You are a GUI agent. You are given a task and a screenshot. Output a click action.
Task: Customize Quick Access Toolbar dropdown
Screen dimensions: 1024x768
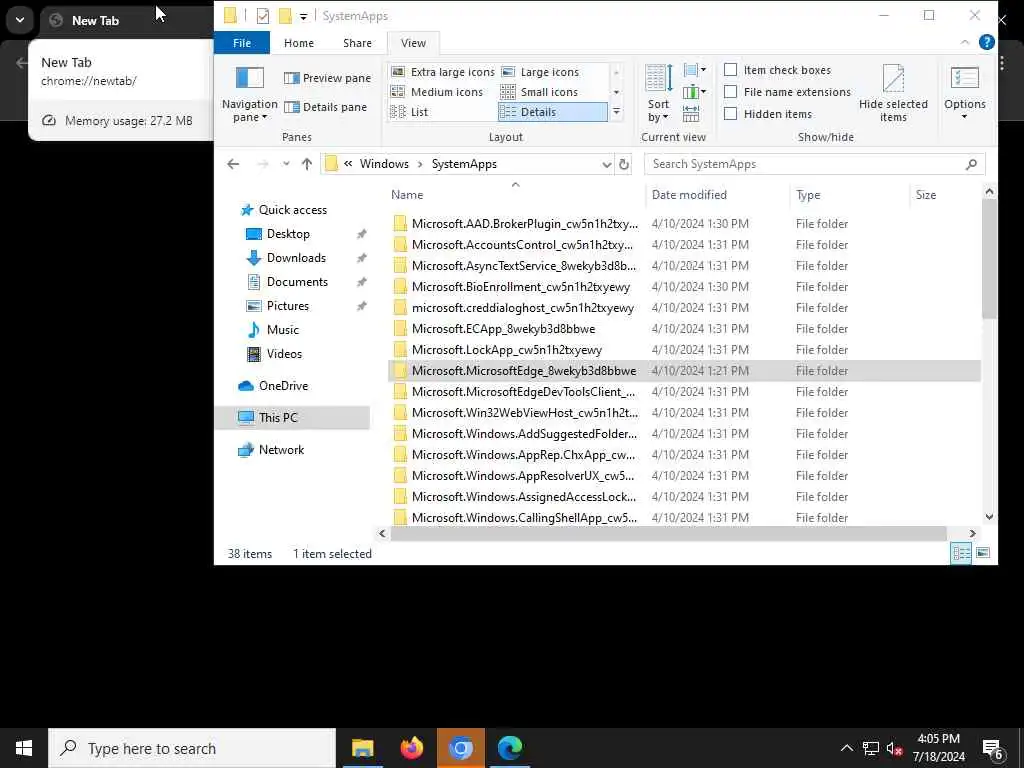coord(303,16)
